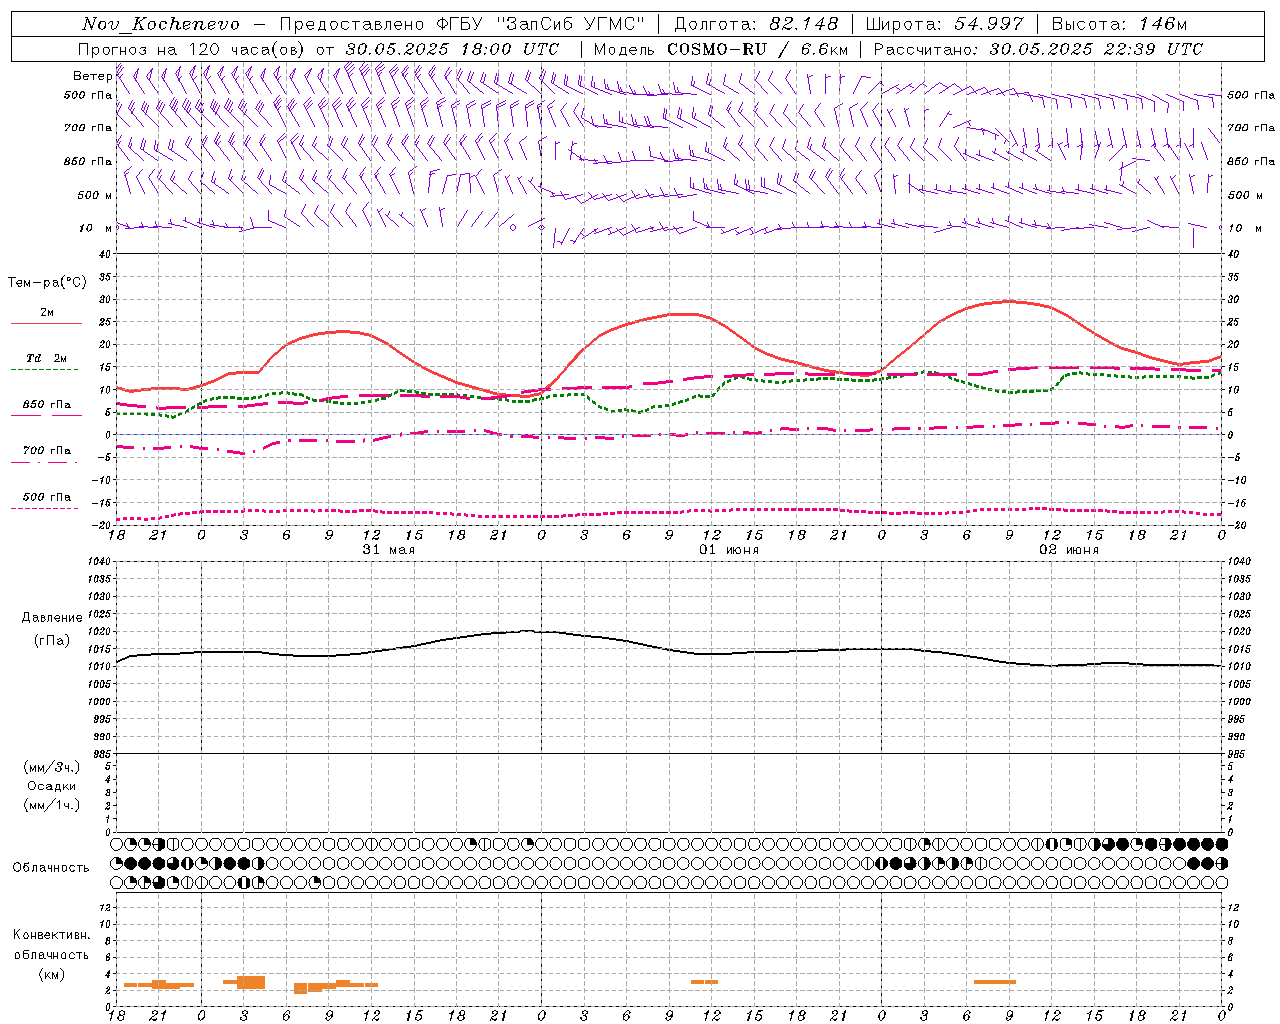This screenshot has height=1024, width=1280.
Task: Click the 01 июня date label
Action: coord(728,550)
